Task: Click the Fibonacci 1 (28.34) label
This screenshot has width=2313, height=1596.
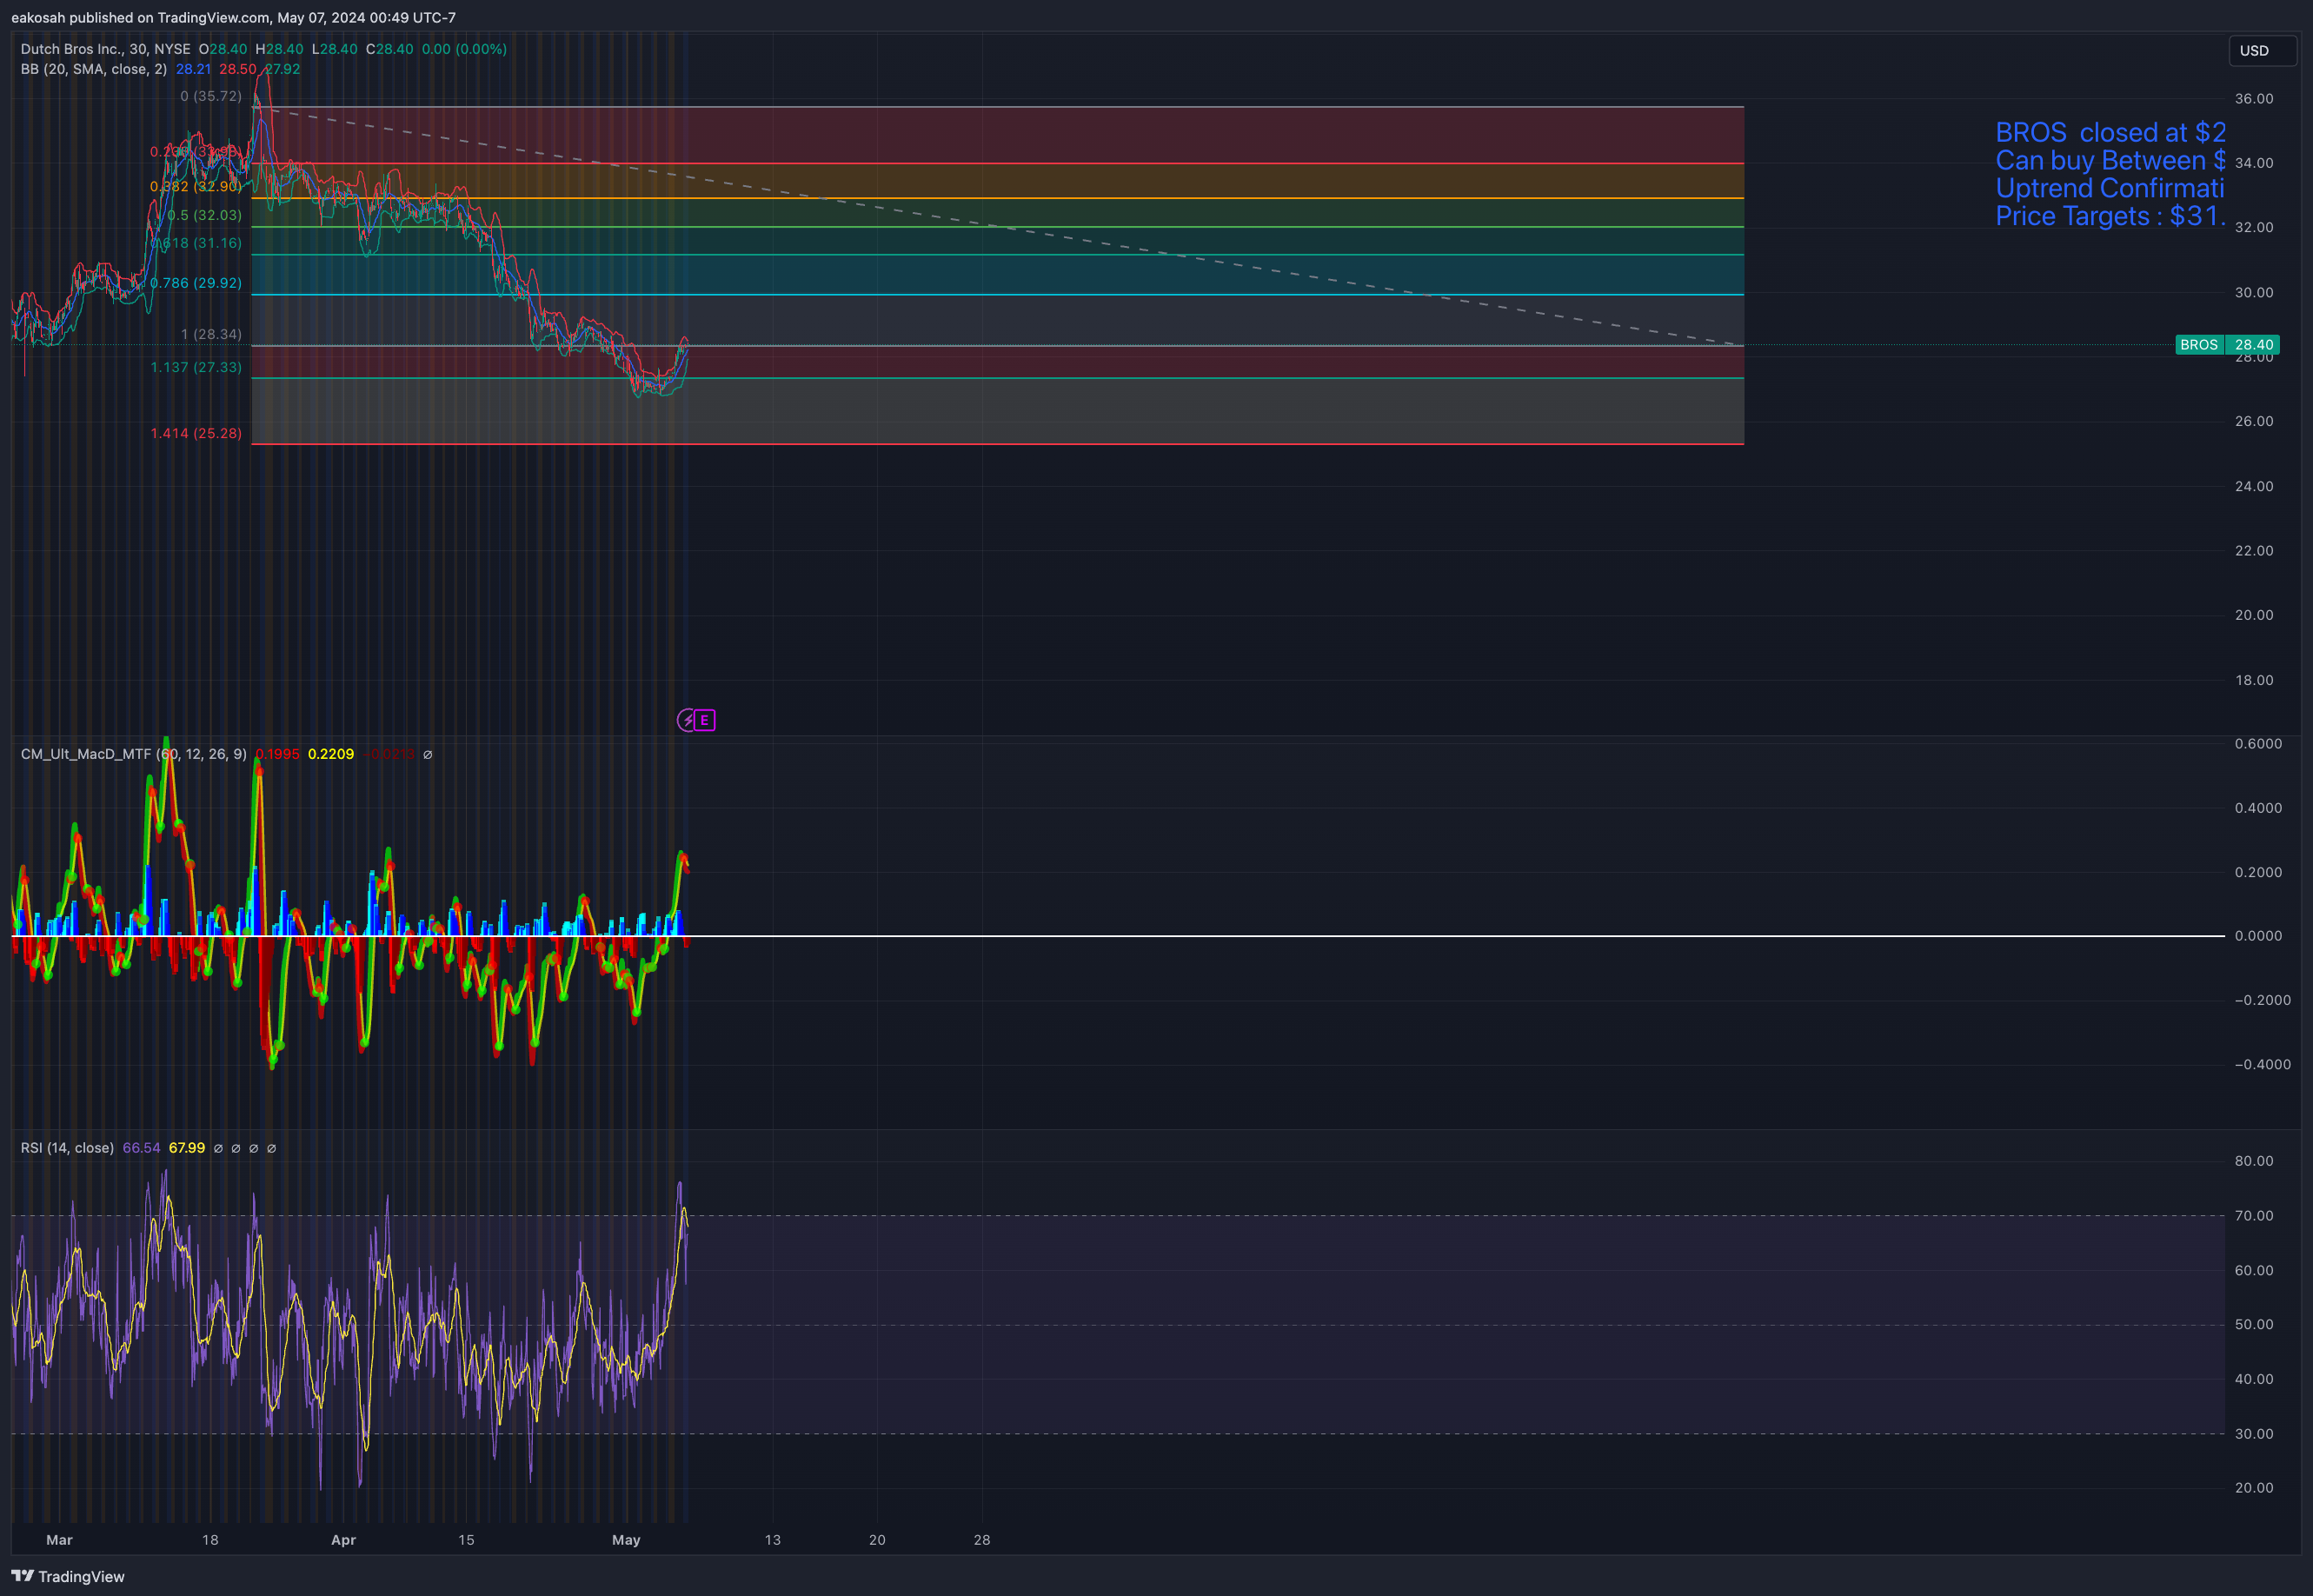Action: point(211,334)
